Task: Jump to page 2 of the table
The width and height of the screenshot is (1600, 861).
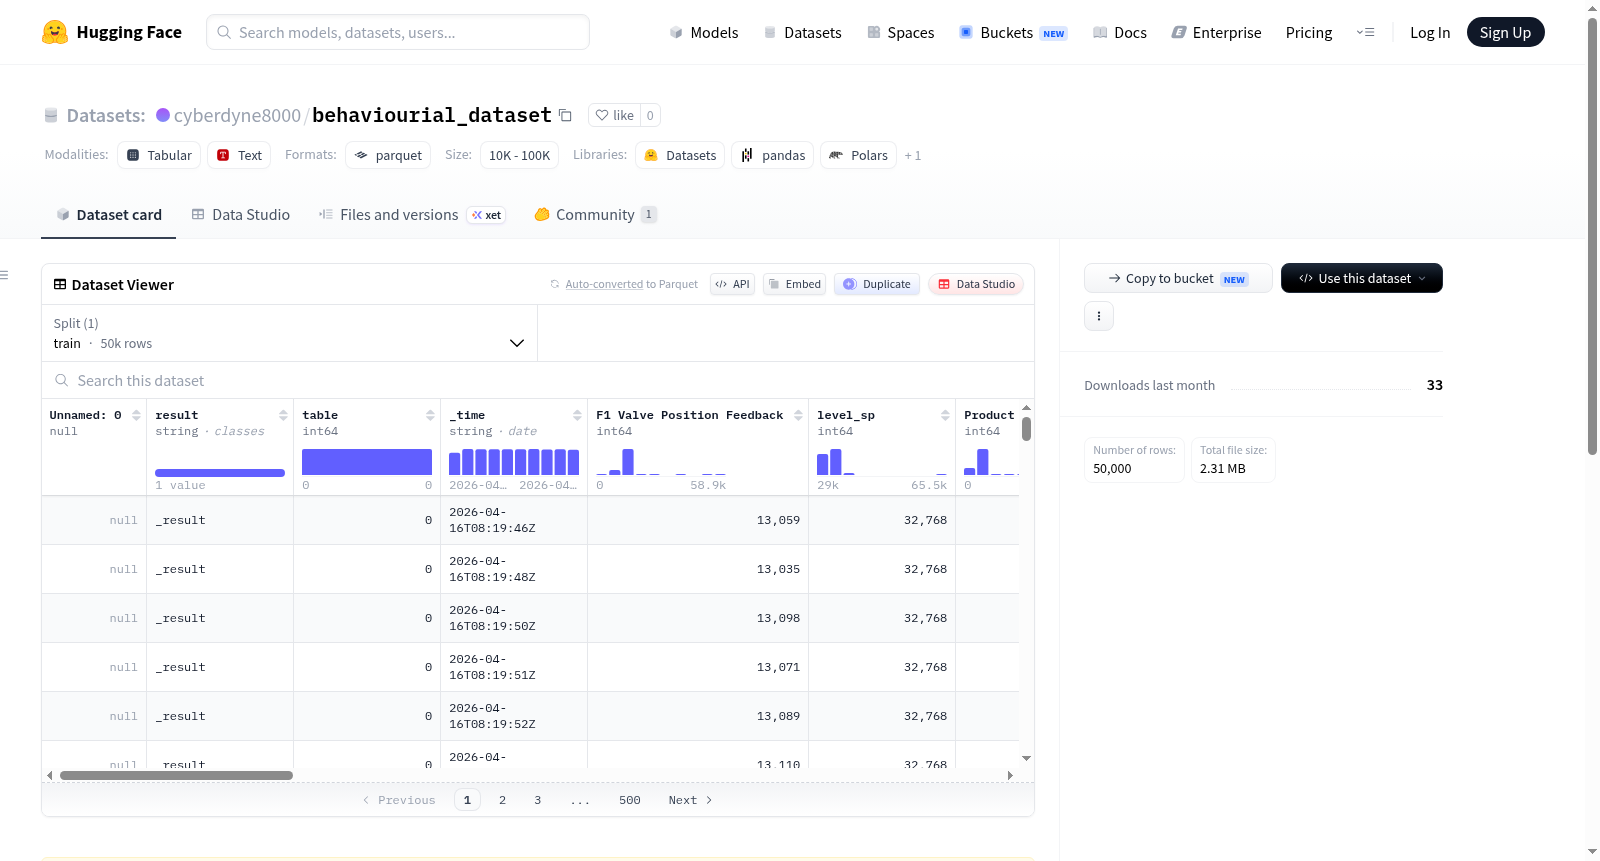Action: [x=502, y=800]
